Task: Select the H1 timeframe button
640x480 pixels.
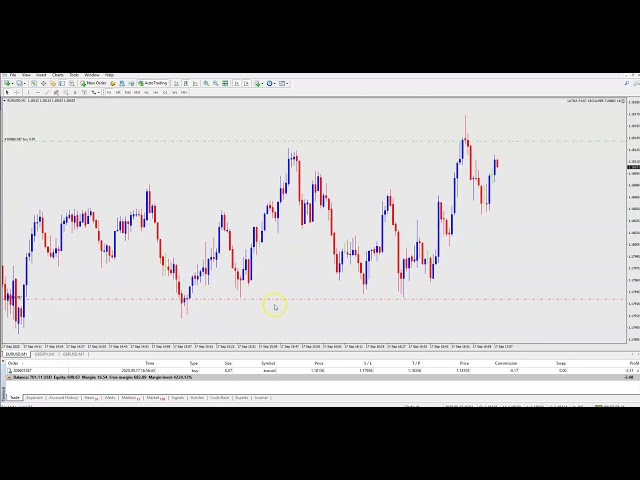Action: 146,92
